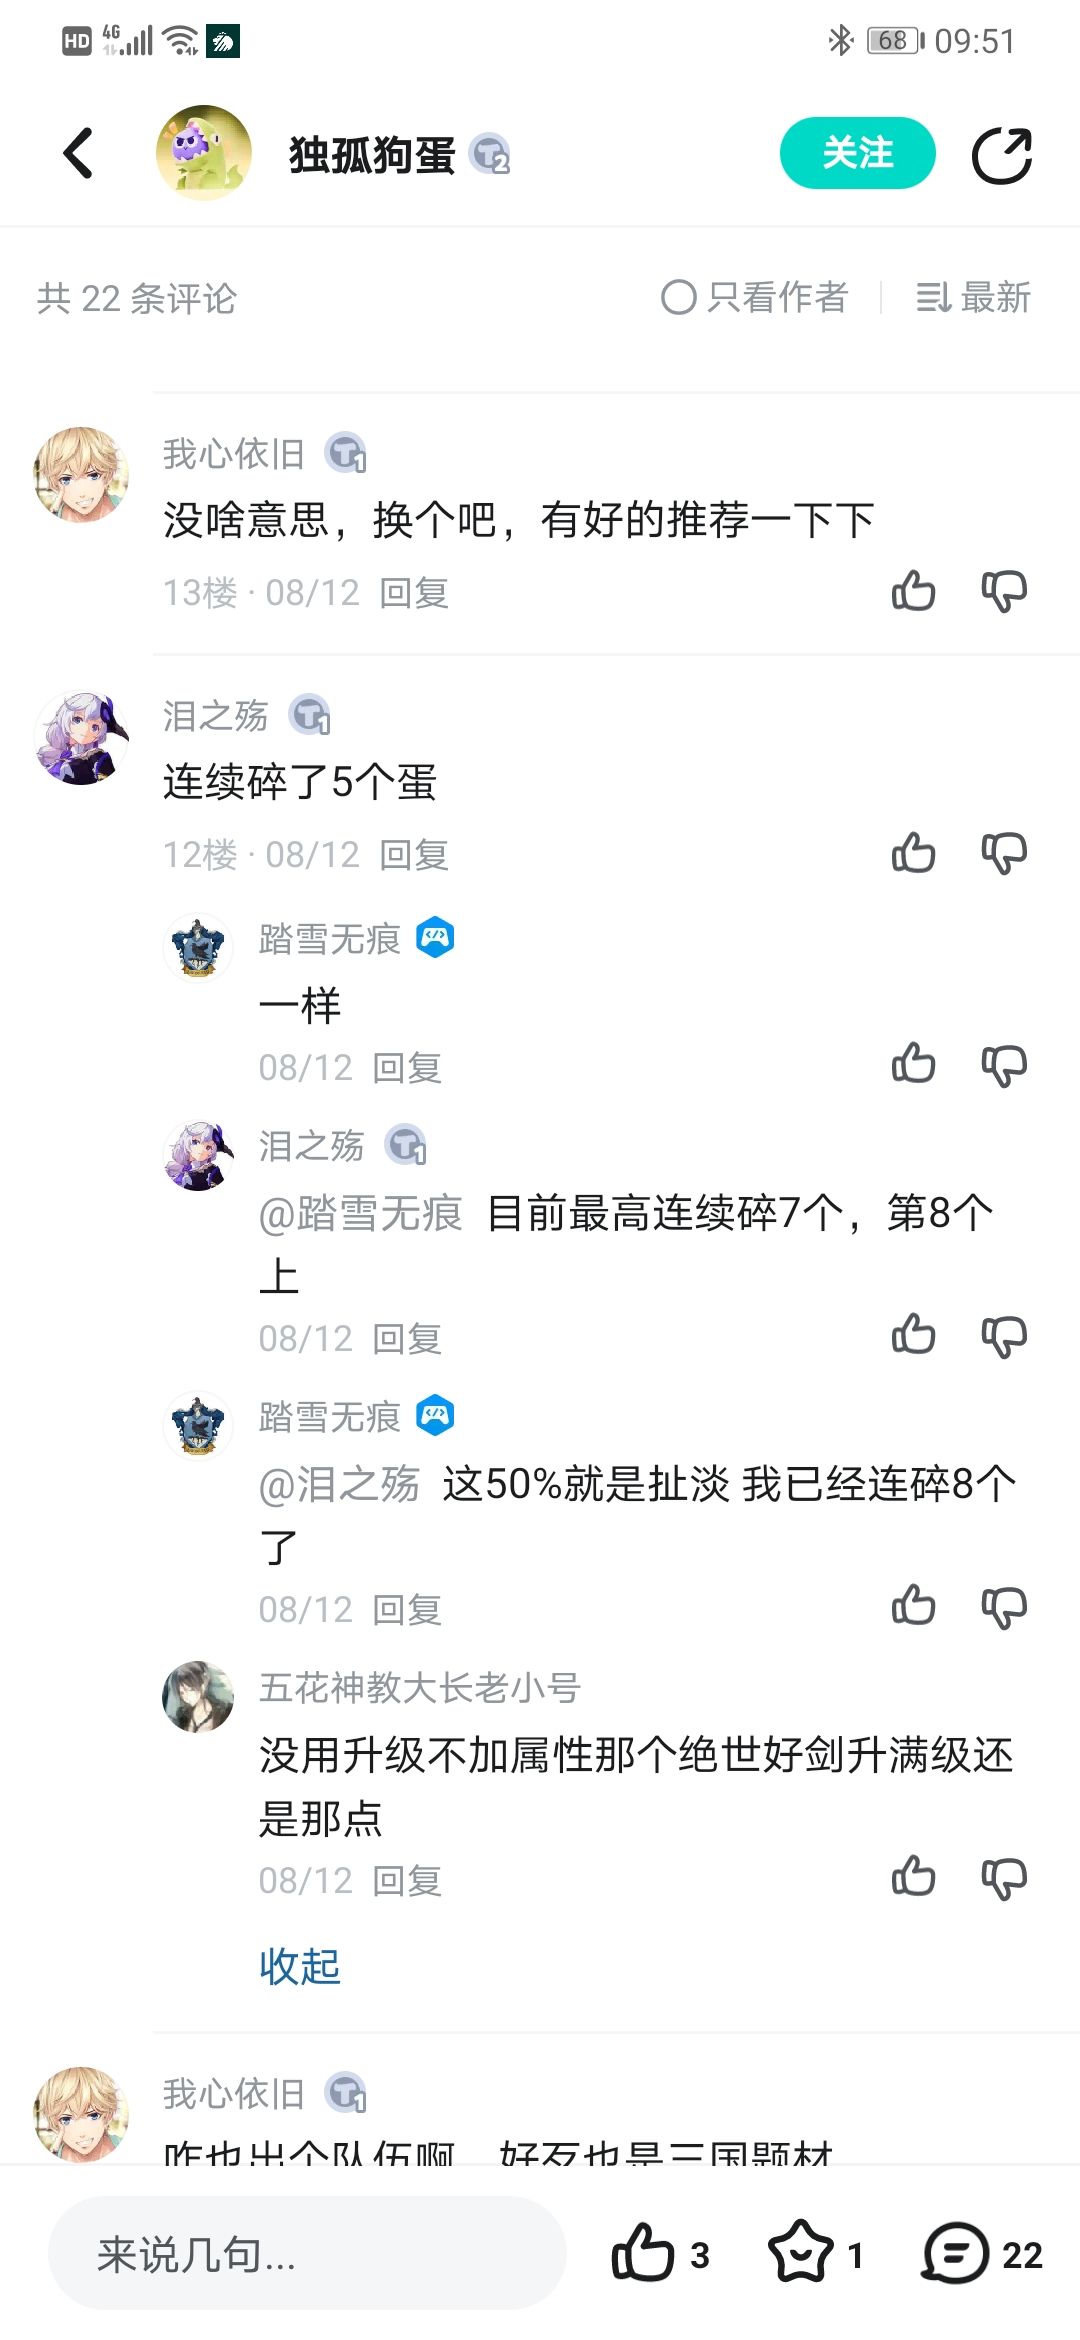Image resolution: width=1080 pixels, height=2340 pixels.
Task: Follow 独孤狗蛋 with 关注 button
Action: 857,153
